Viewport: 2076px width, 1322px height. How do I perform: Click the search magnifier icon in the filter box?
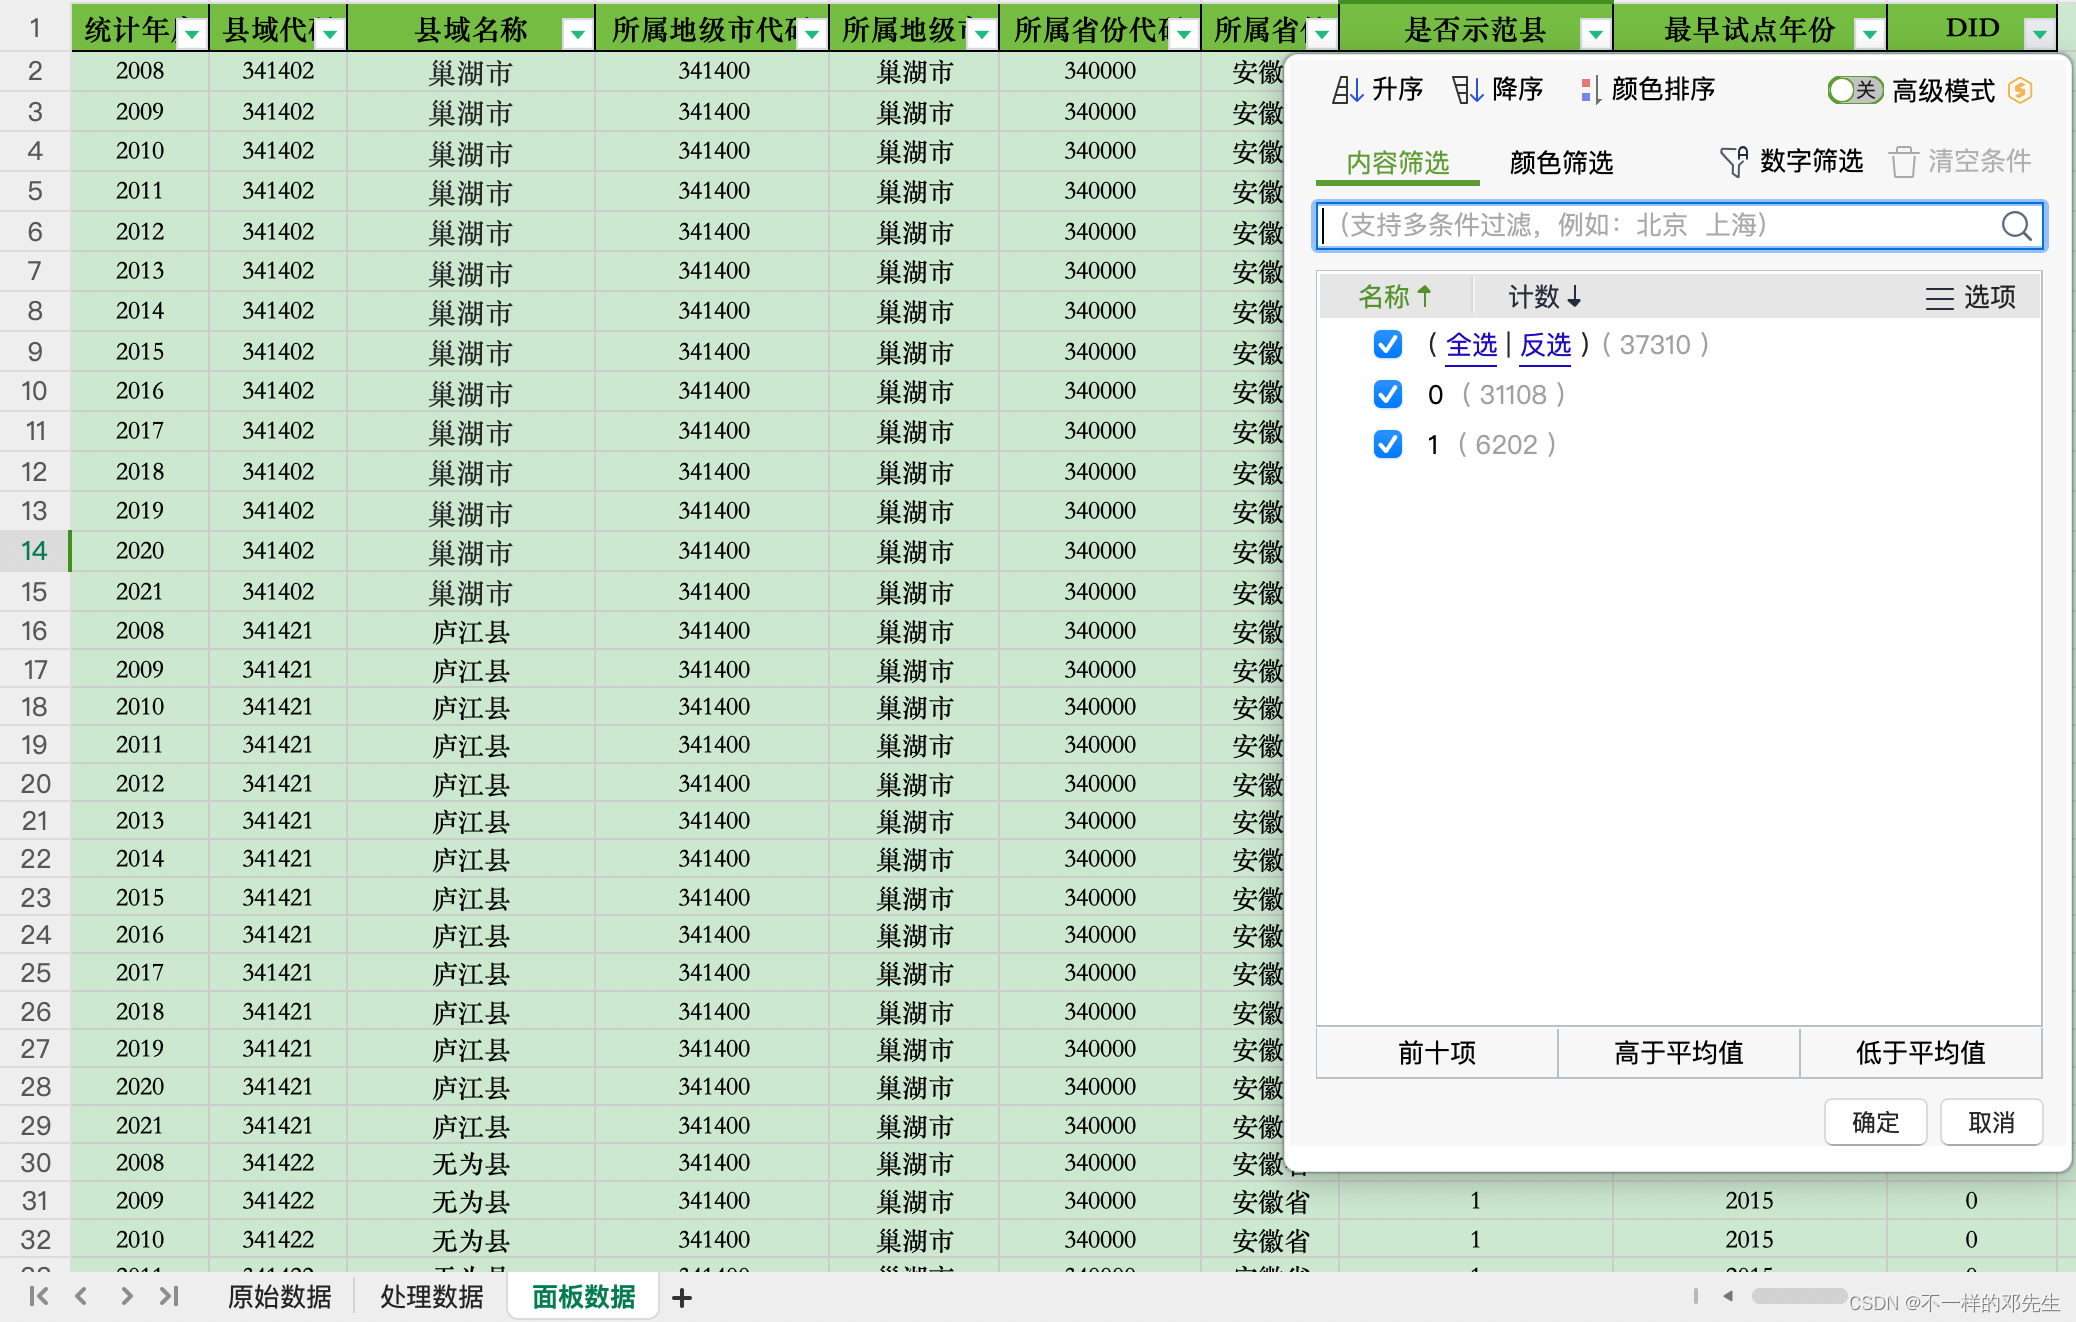[x=2016, y=226]
